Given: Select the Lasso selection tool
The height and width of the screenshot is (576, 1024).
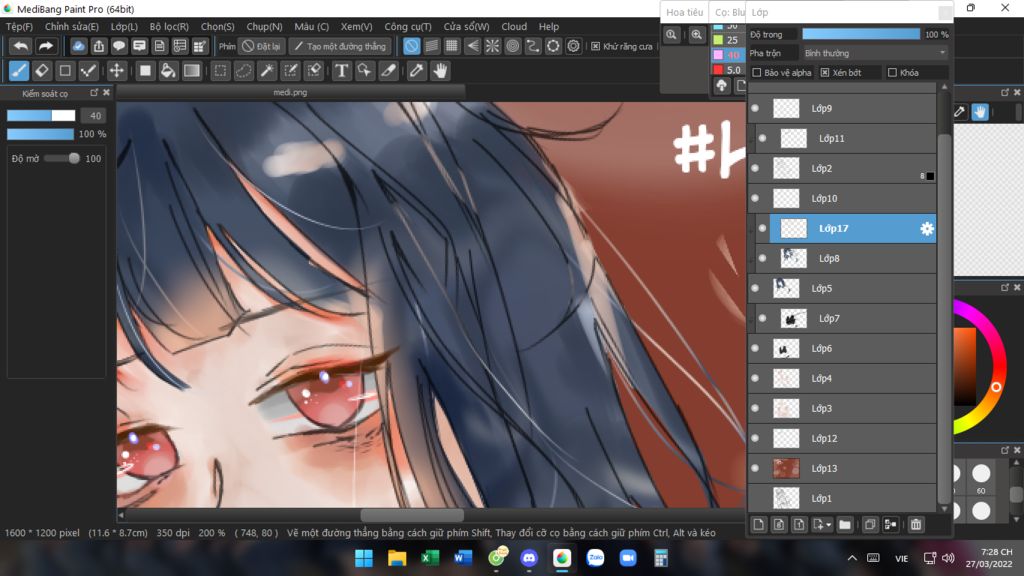Looking at the screenshot, I should tap(244, 71).
